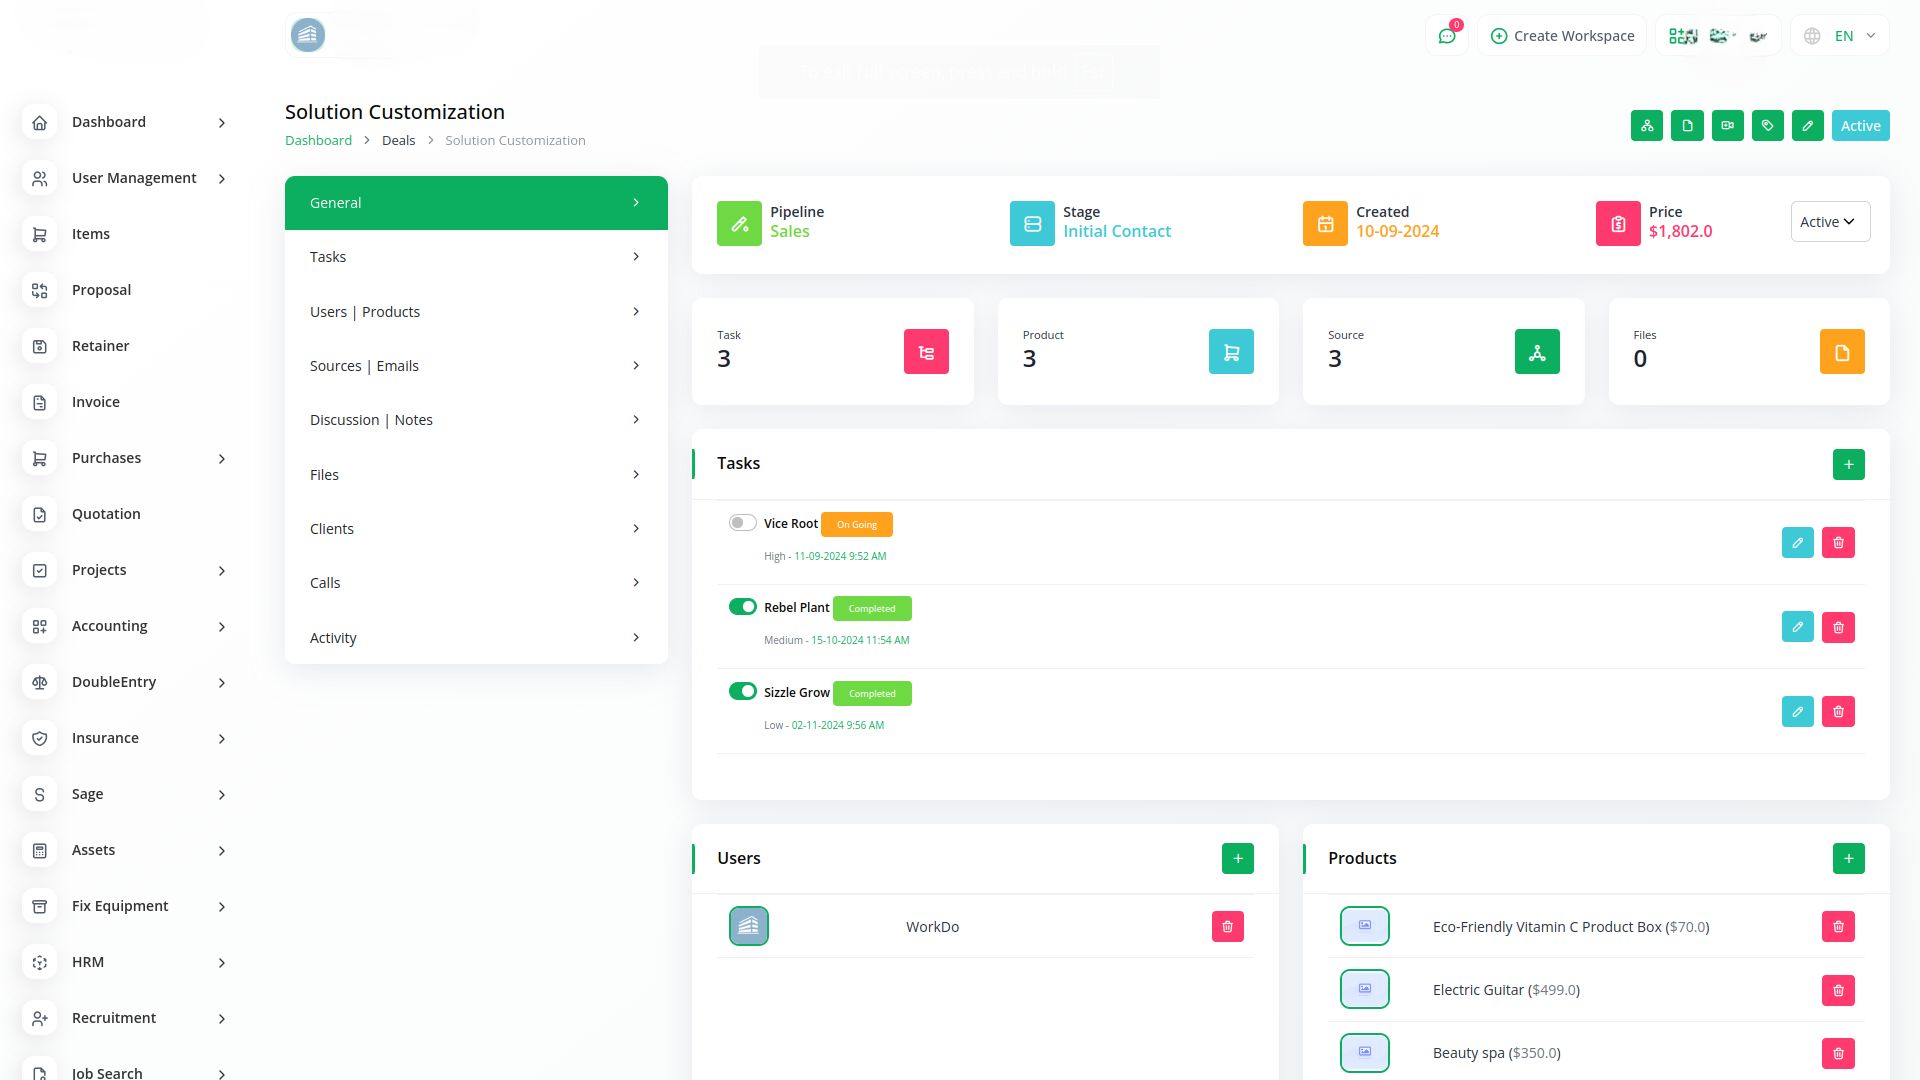Delete the Rebel Plant task

(x=1838, y=628)
